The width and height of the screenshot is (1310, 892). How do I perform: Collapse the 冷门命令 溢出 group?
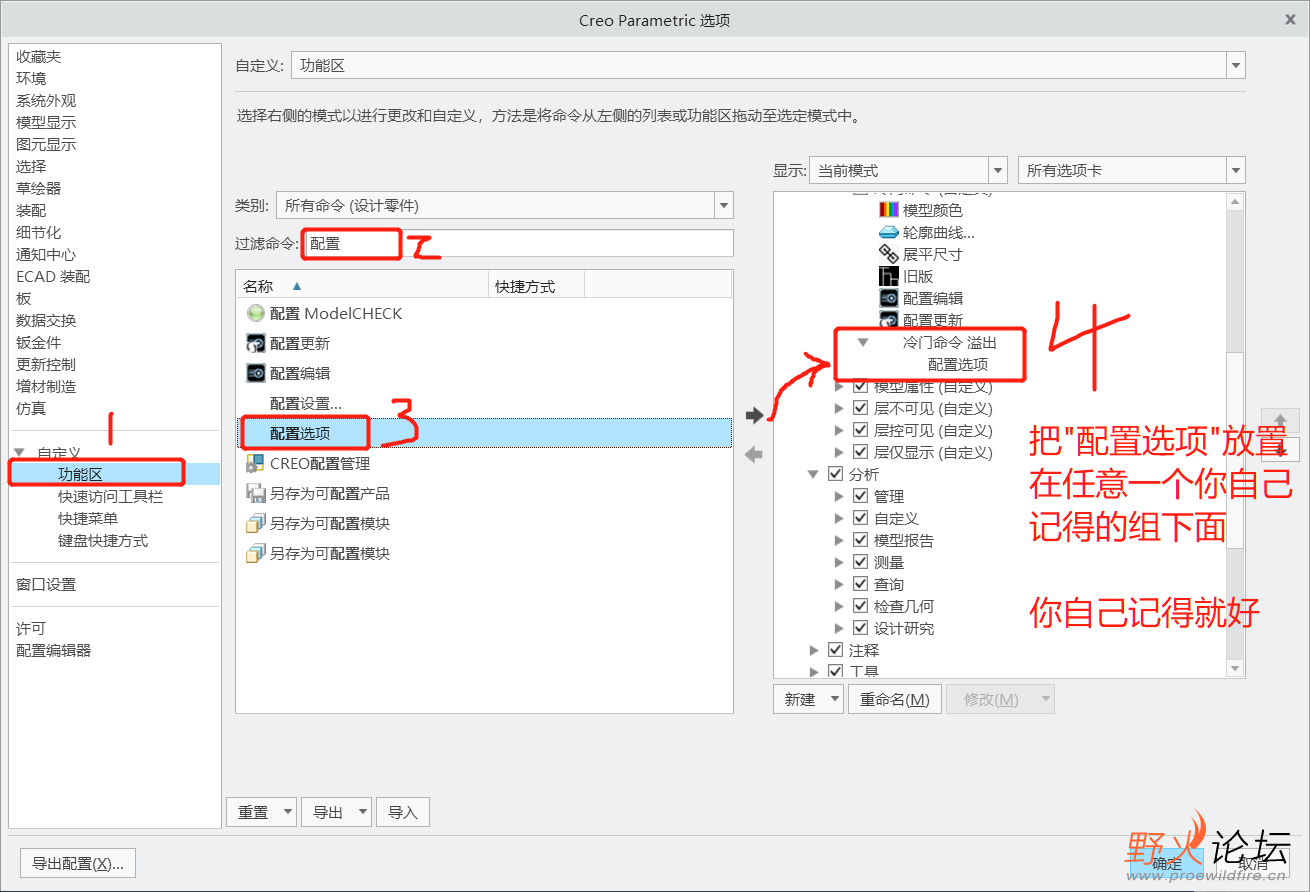pos(863,342)
